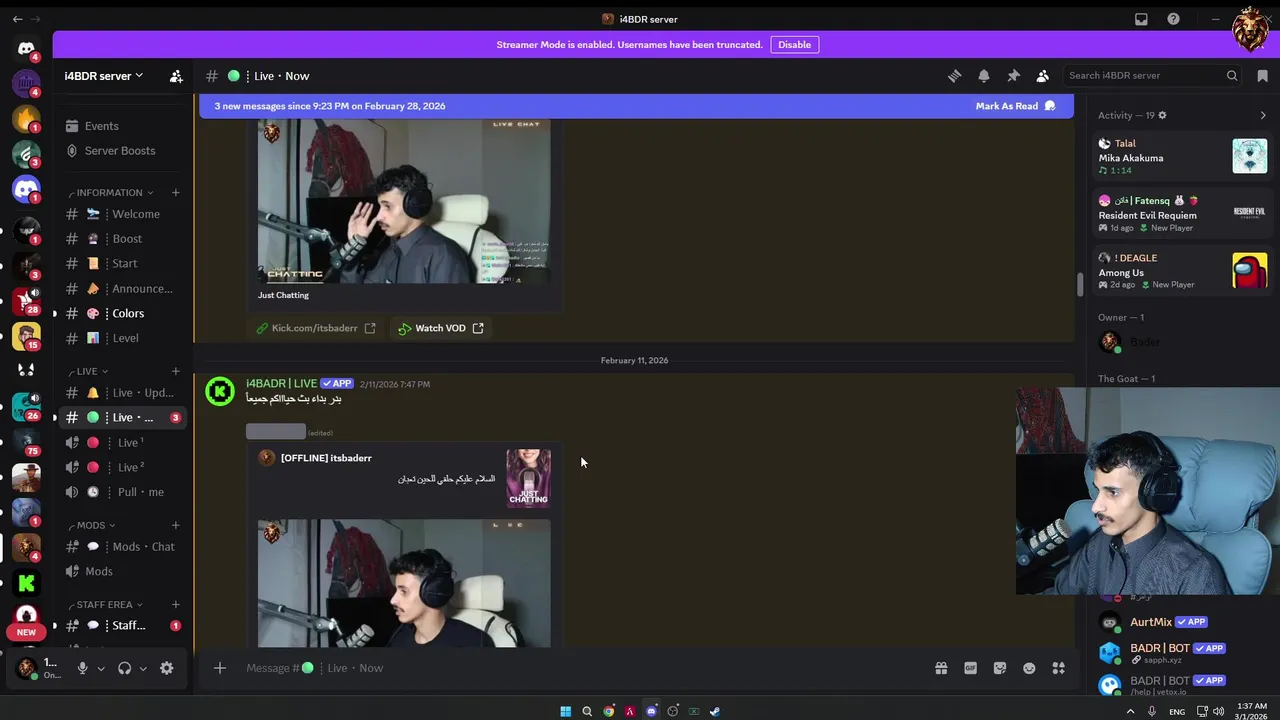Show pinned messages pin icon
Viewport: 1280px width, 720px height.
click(1013, 76)
